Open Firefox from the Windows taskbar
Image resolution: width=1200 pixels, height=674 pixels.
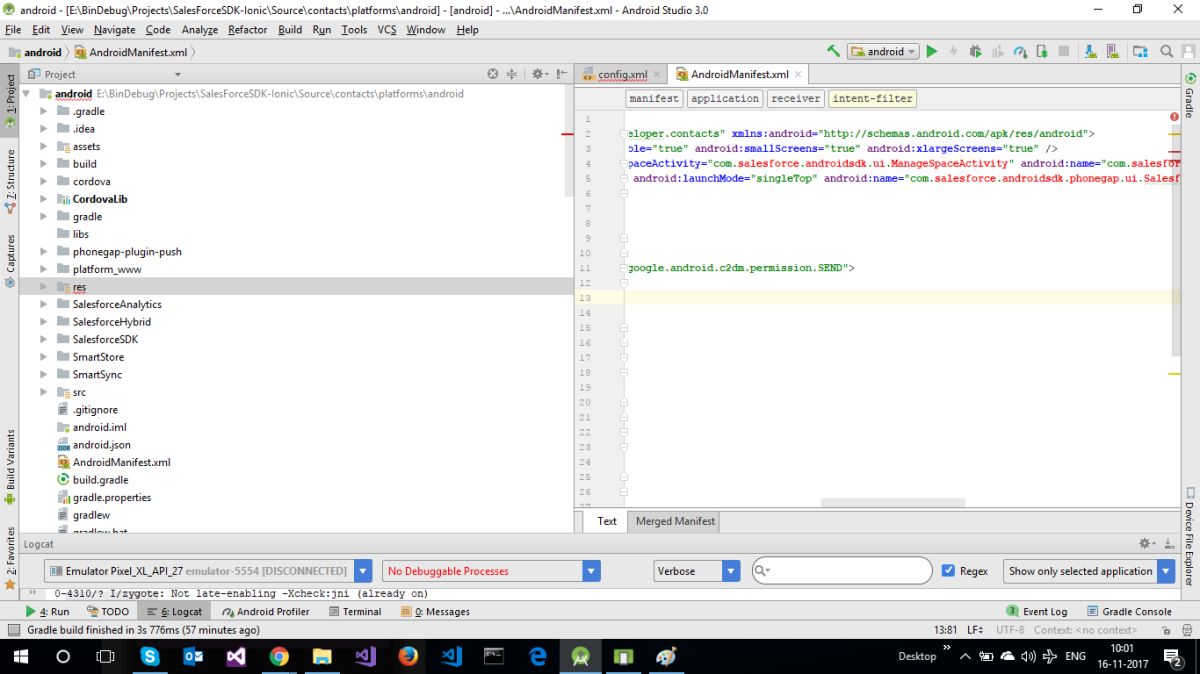408,656
